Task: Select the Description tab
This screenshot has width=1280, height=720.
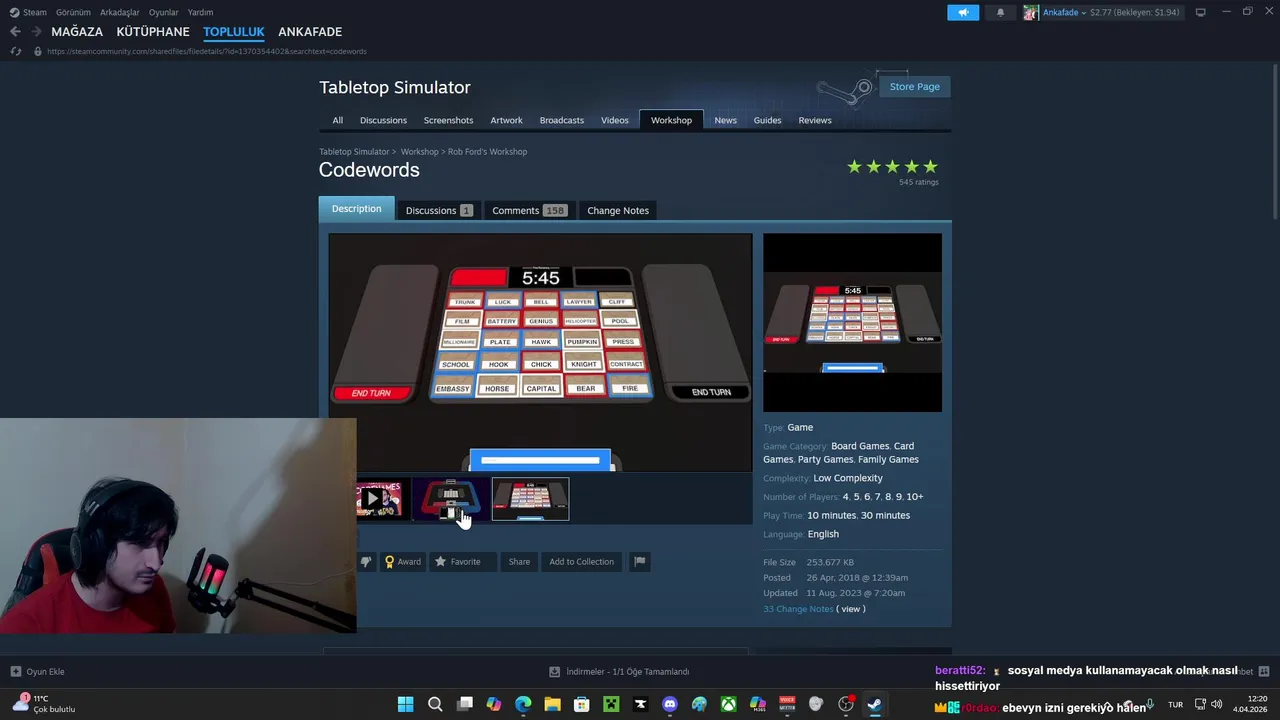Action: point(357,209)
